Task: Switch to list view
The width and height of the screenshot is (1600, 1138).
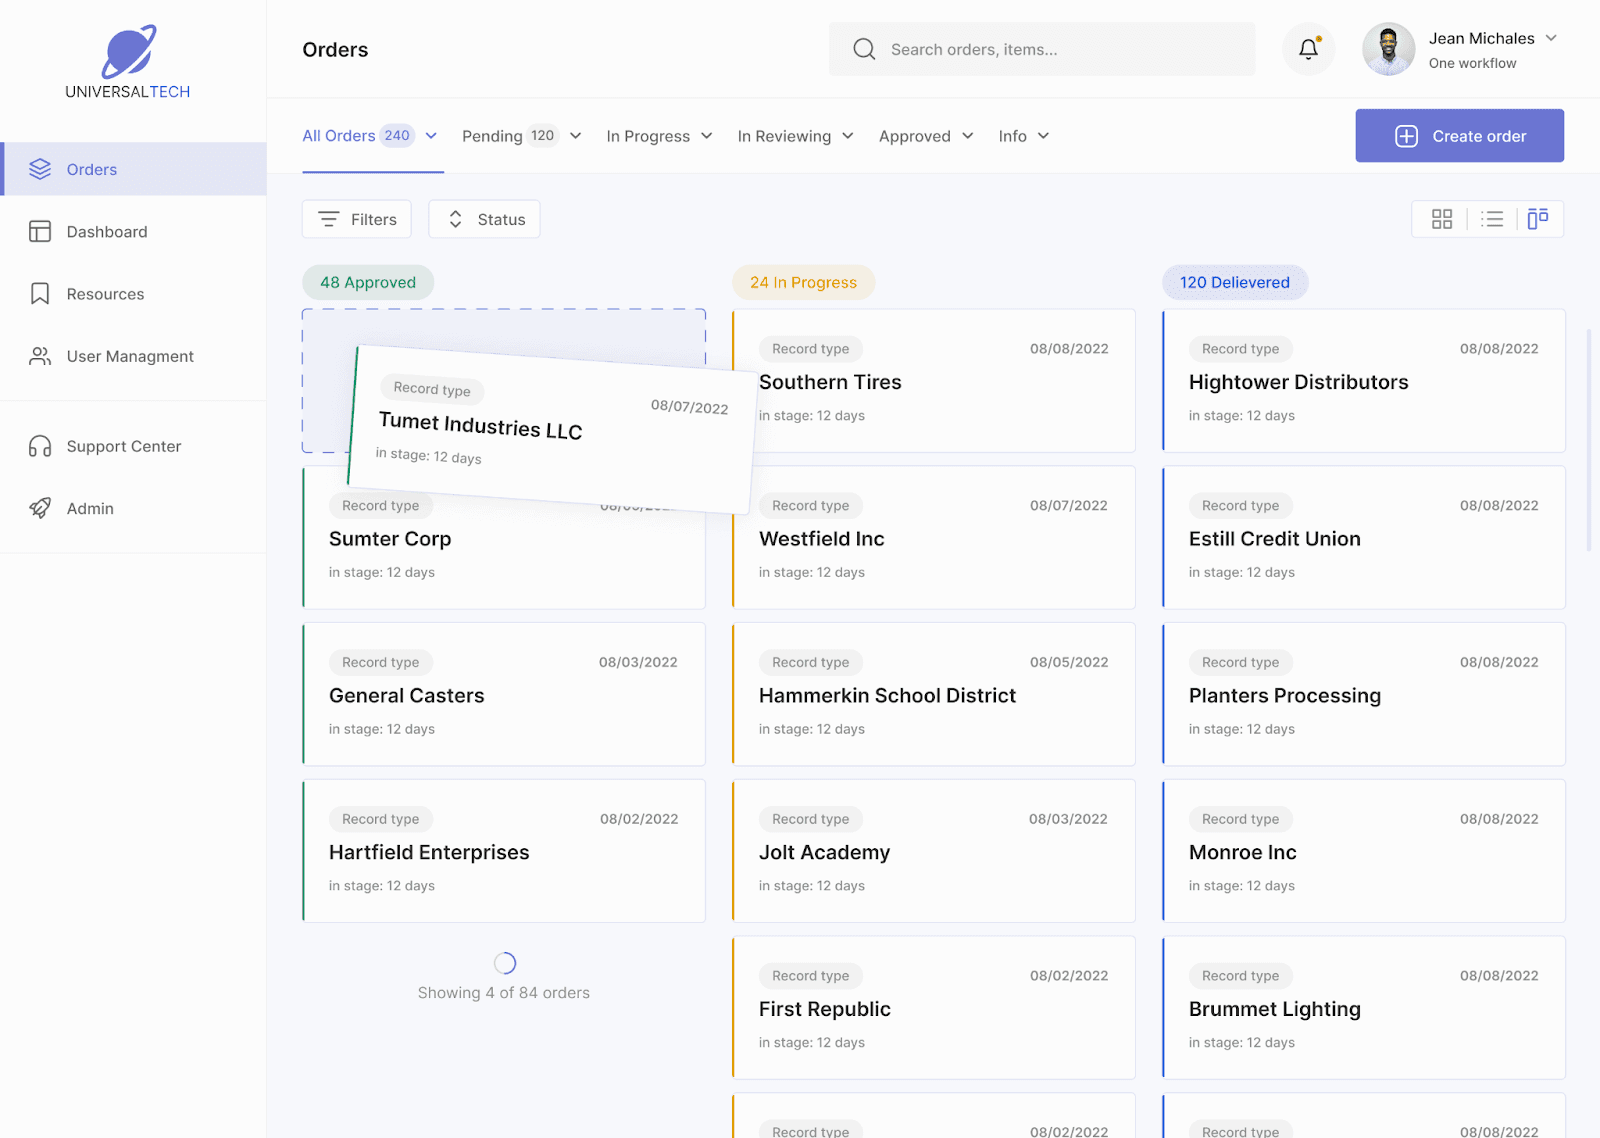Action: [1492, 219]
